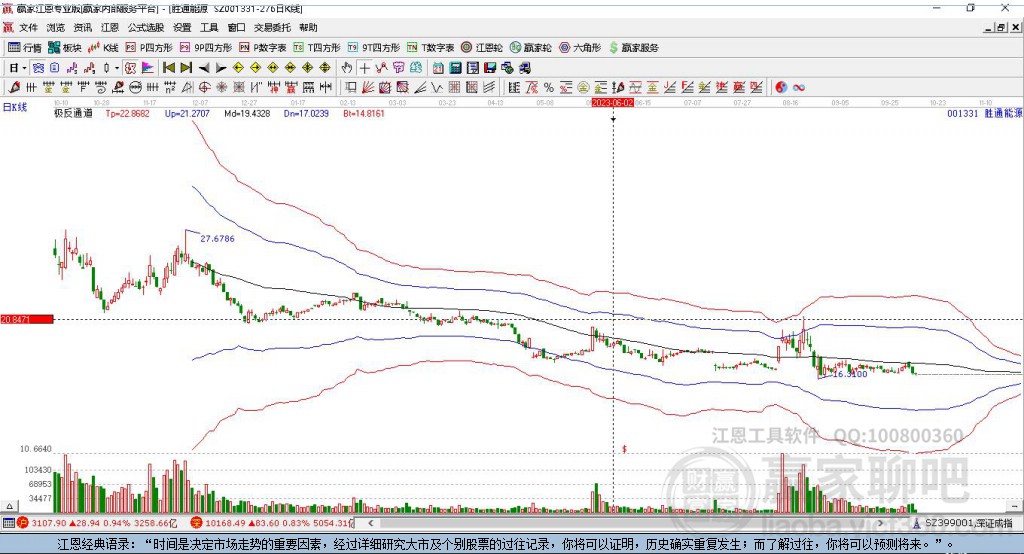Screen dimensions: 1024x554
Task: Open 赢家服务 dollar-sign item
Action: (633, 48)
